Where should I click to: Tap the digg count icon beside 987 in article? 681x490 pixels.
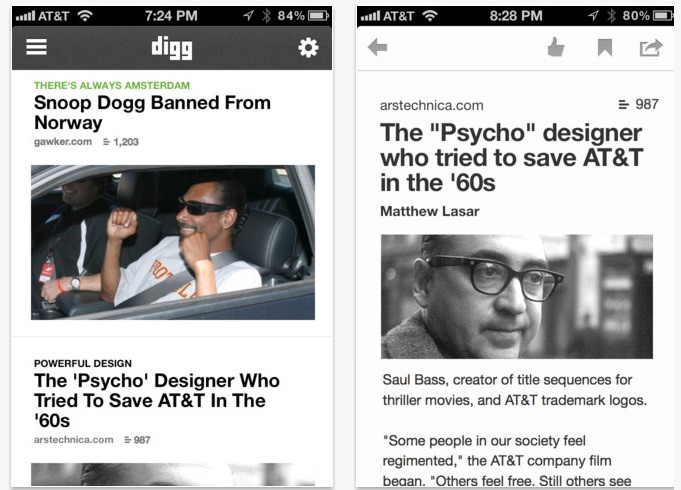pos(623,104)
